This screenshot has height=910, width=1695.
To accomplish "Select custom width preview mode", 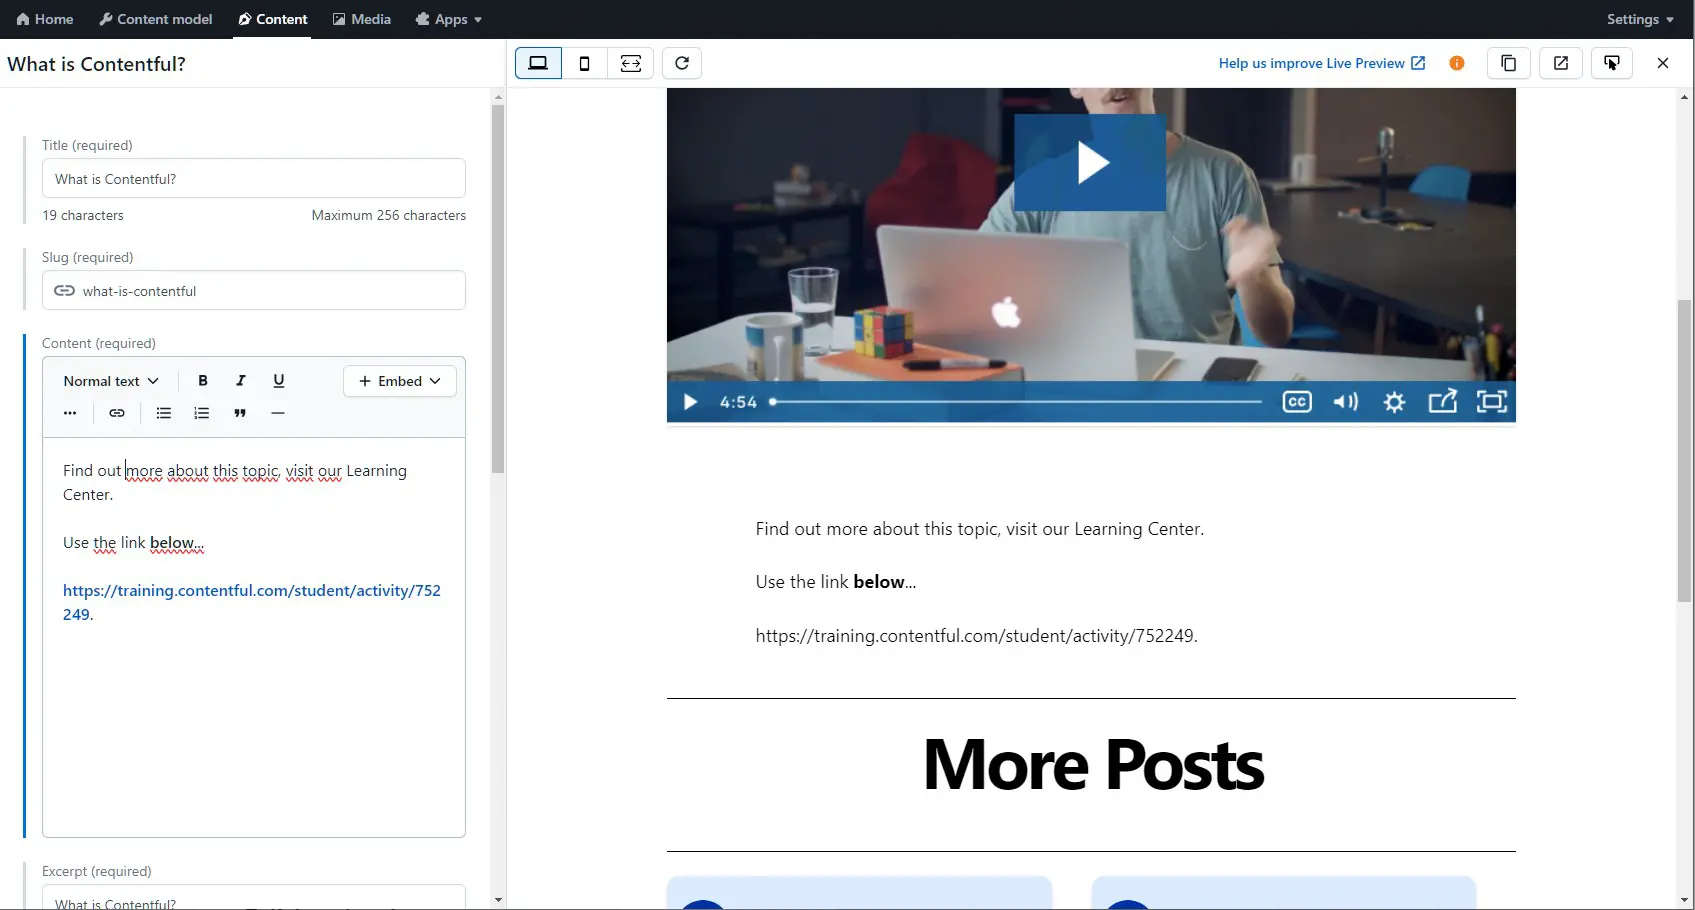I will click(631, 63).
